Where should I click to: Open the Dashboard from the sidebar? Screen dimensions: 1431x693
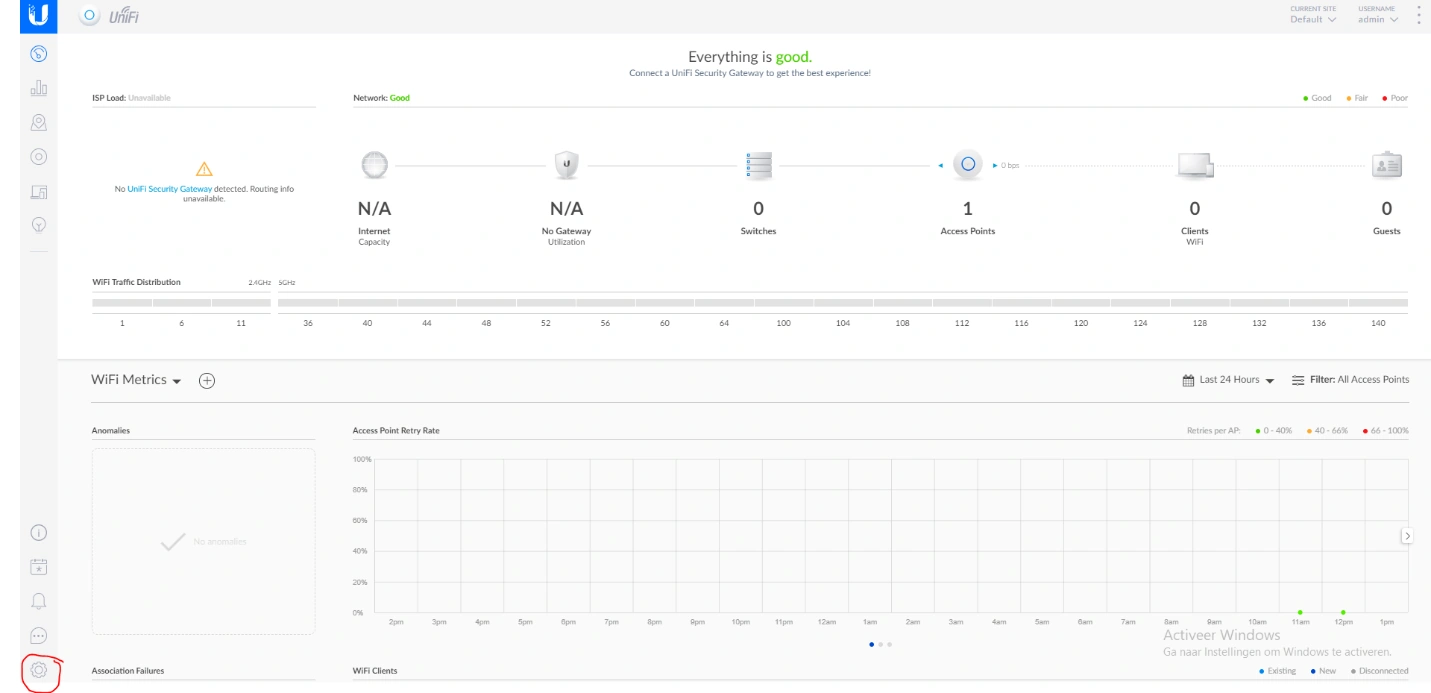39,54
